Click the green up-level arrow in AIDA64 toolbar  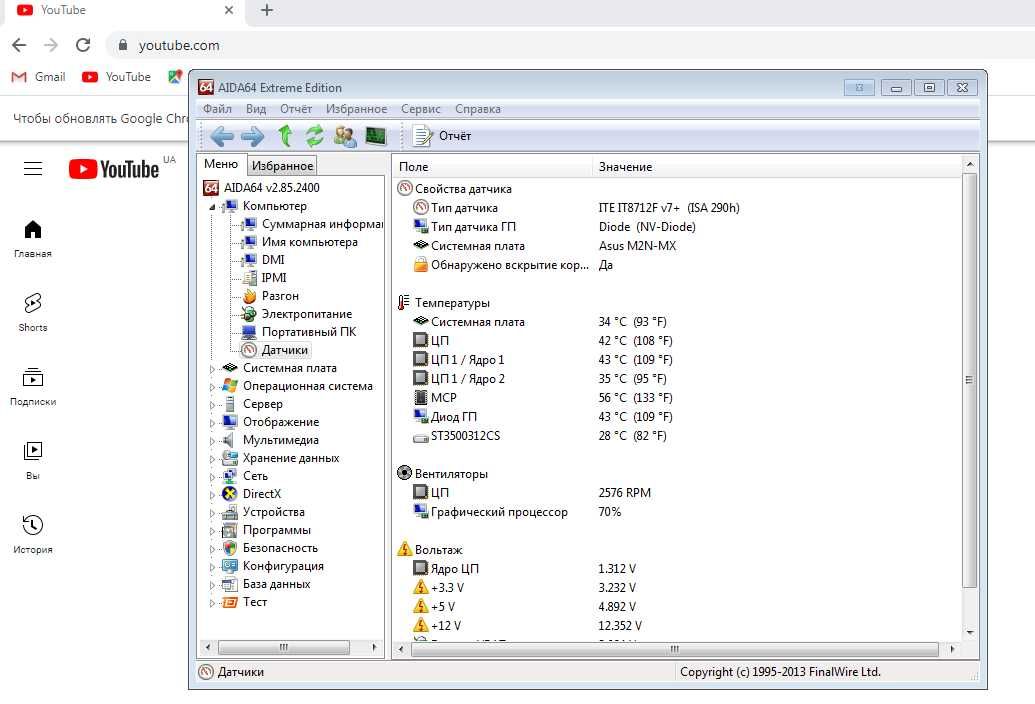(285, 136)
